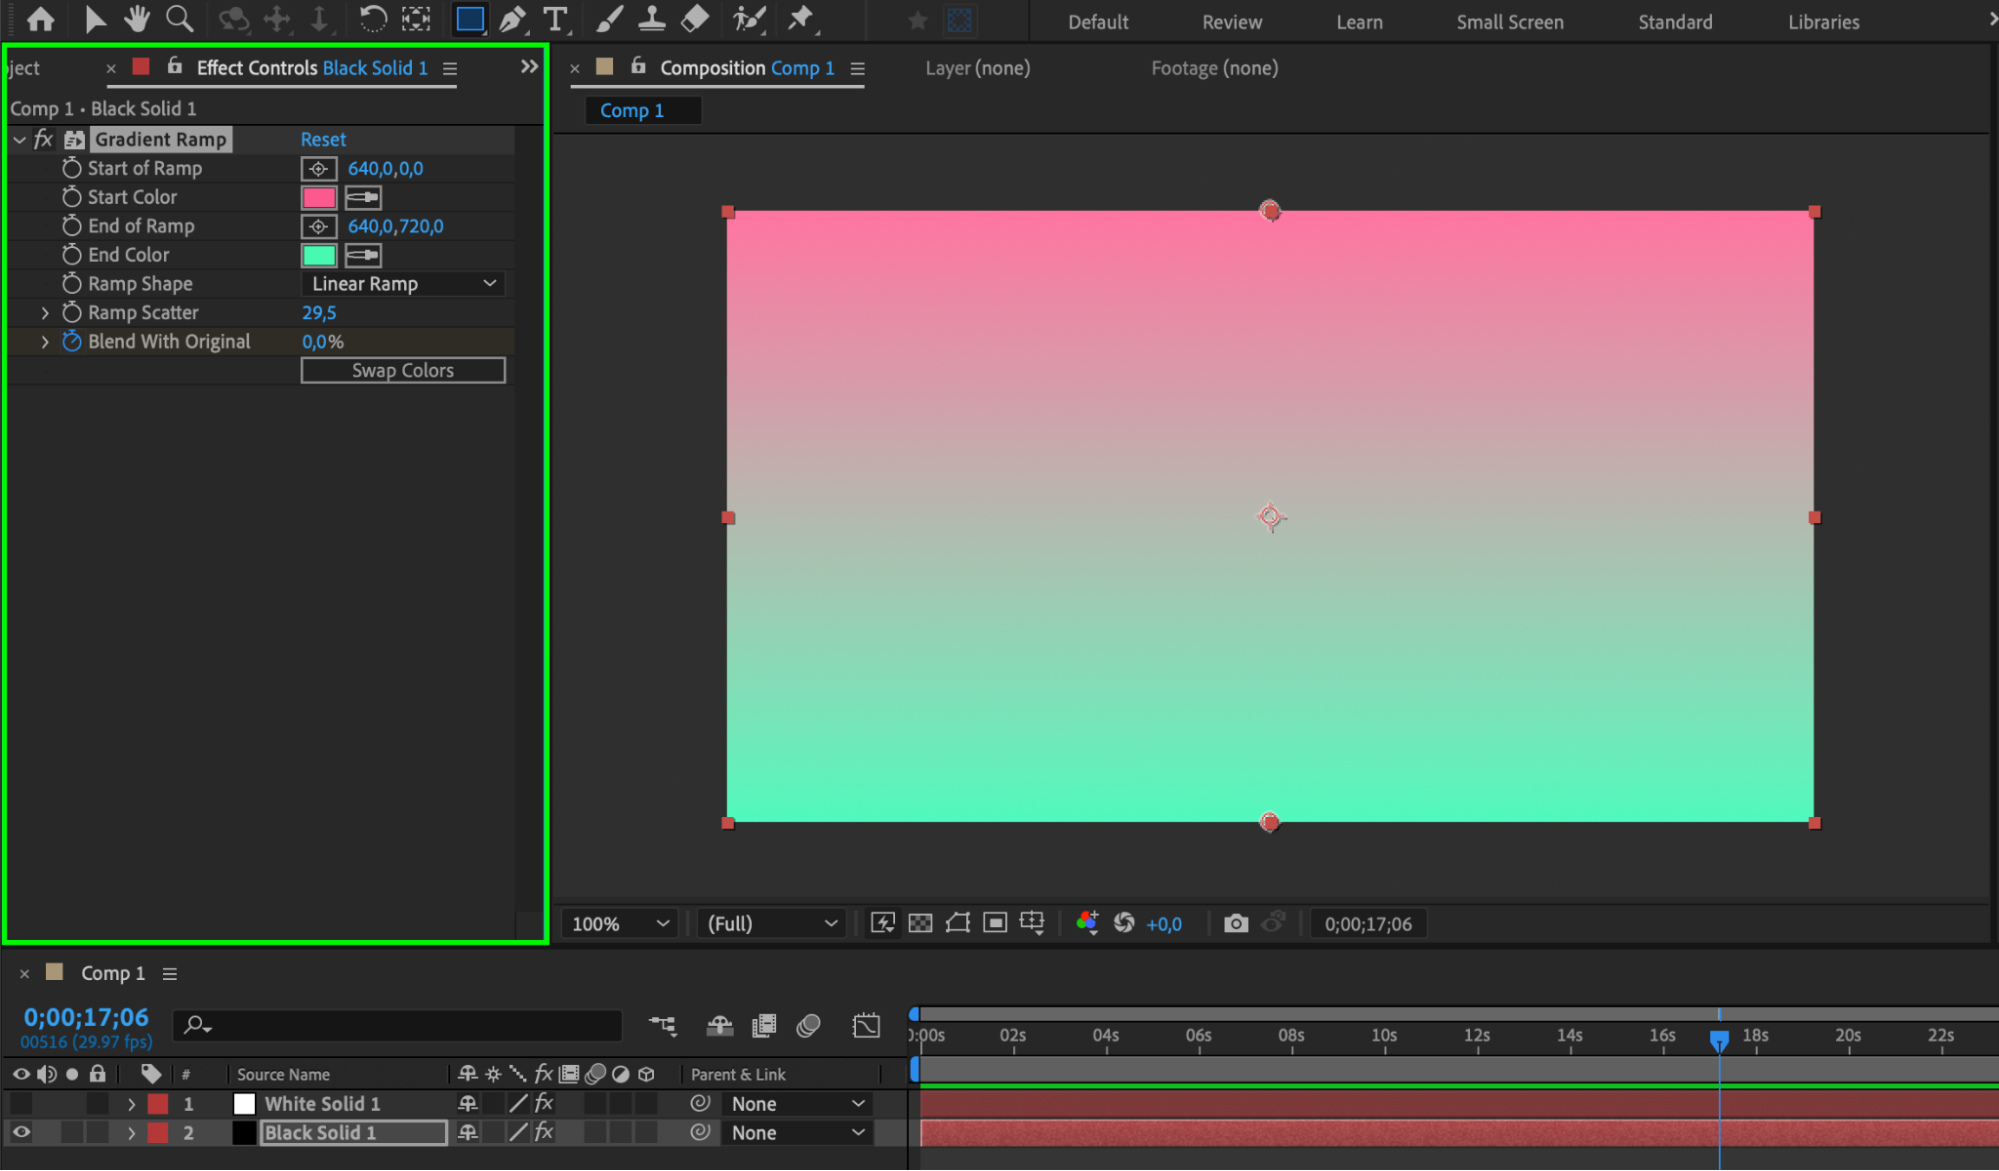Click the Swap Colors button
The width and height of the screenshot is (1999, 1171).
(x=403, y=371)
